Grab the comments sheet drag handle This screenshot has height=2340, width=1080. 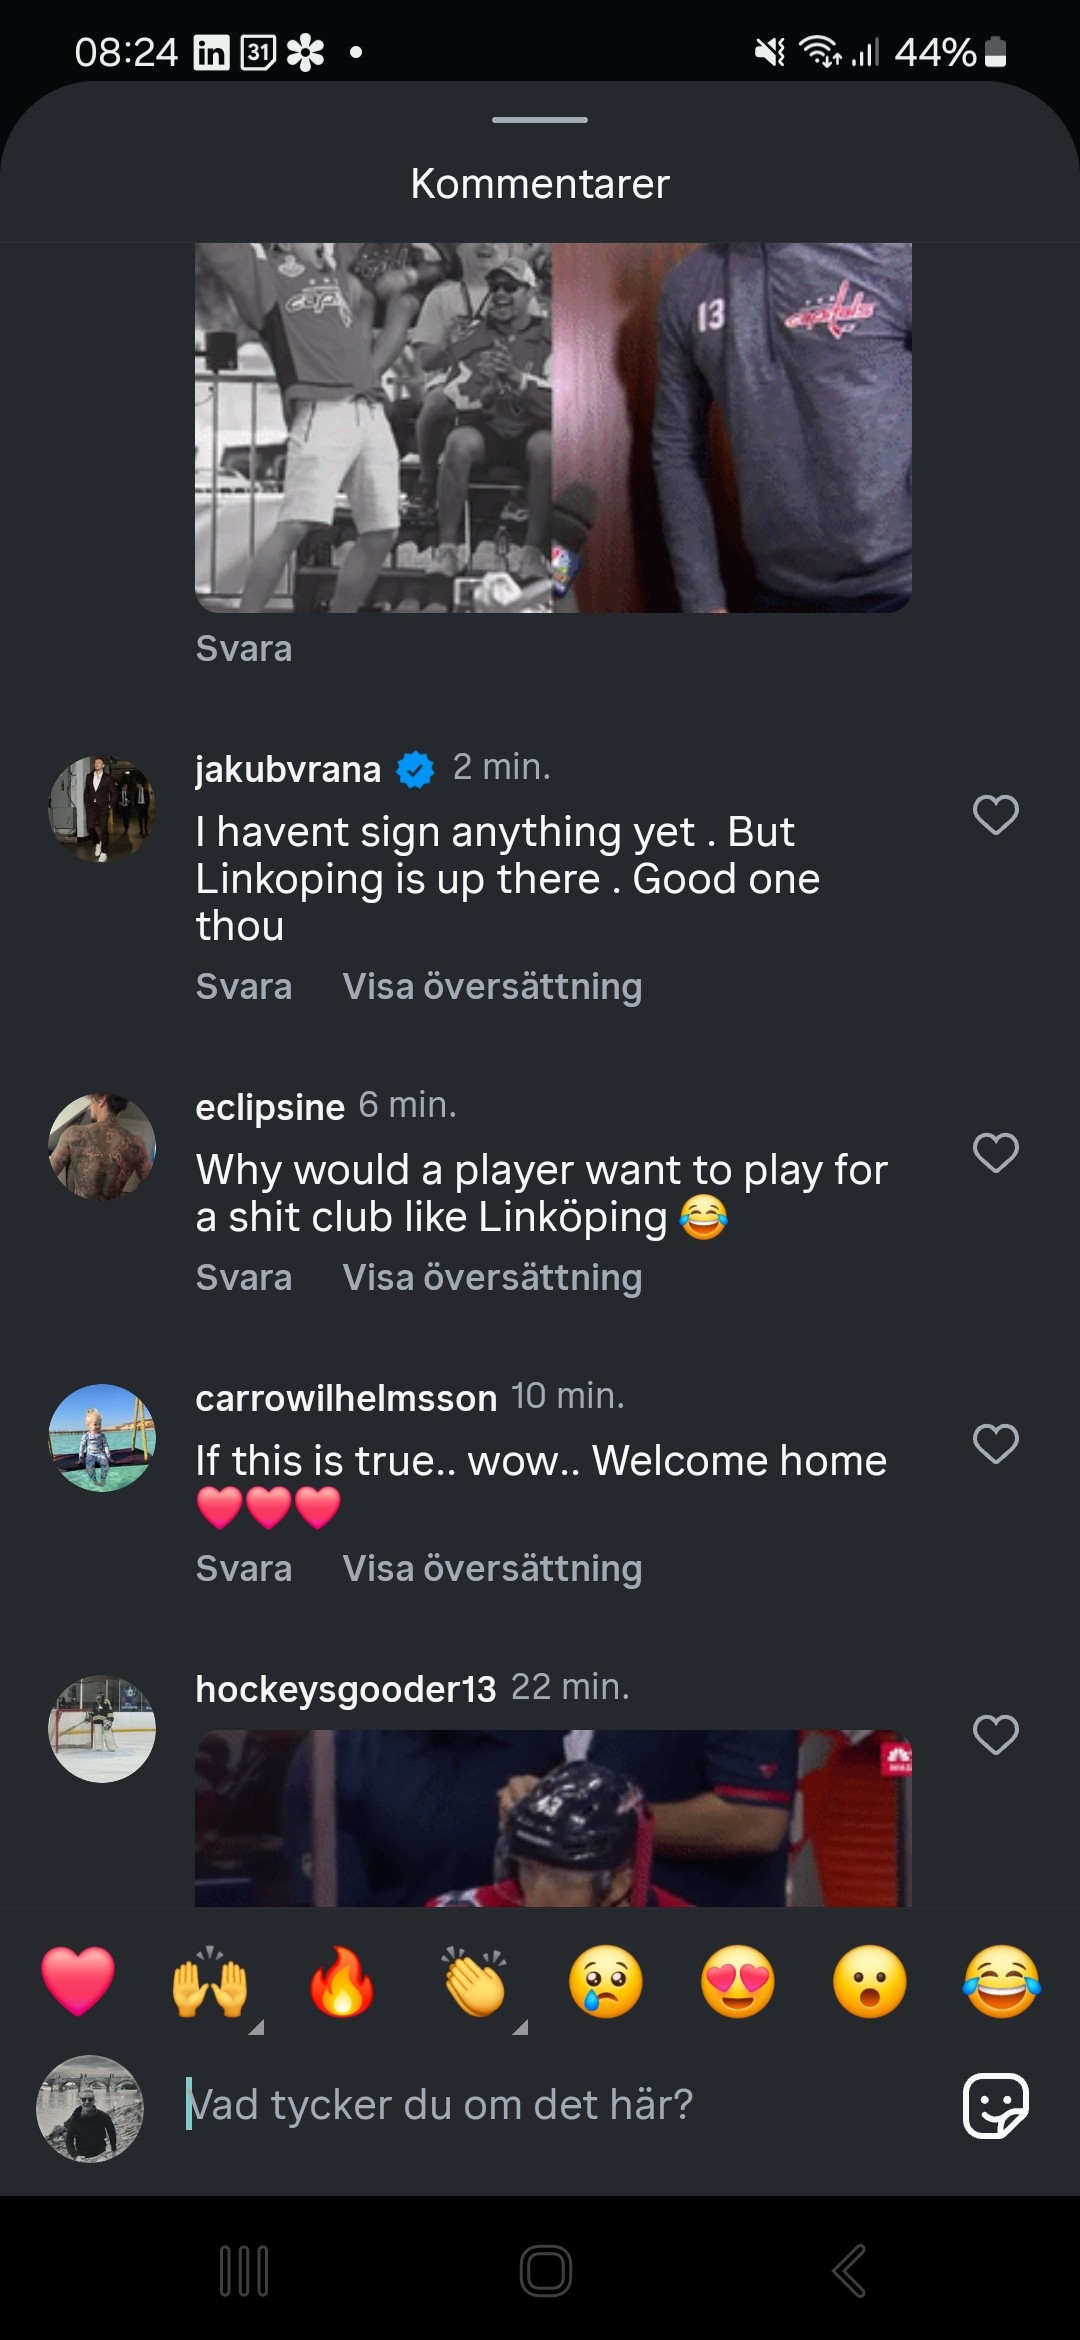pyautogui.click(x=540, y=120)
